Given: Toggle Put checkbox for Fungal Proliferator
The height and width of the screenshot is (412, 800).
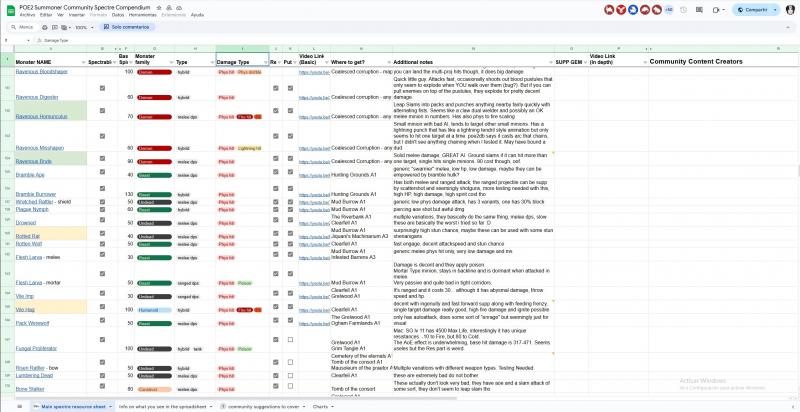Looking at the screenshot, I should 290,340.
